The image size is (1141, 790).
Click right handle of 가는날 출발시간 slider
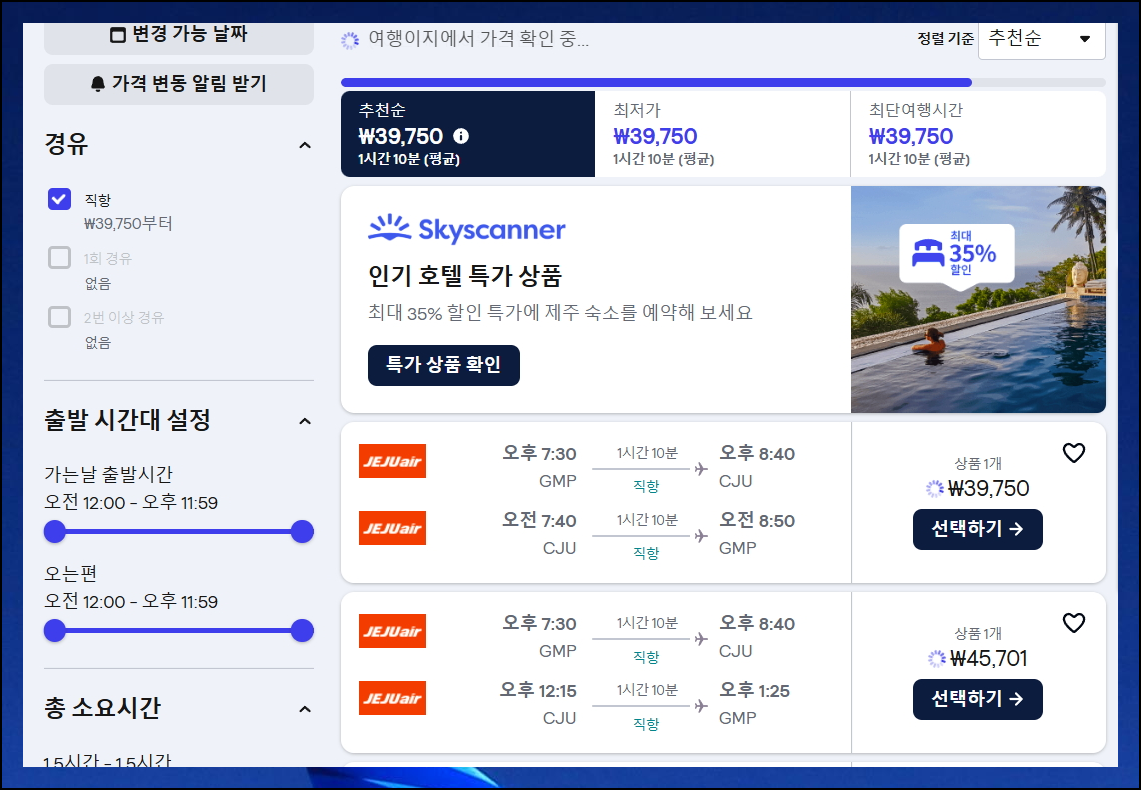(302, 532)
